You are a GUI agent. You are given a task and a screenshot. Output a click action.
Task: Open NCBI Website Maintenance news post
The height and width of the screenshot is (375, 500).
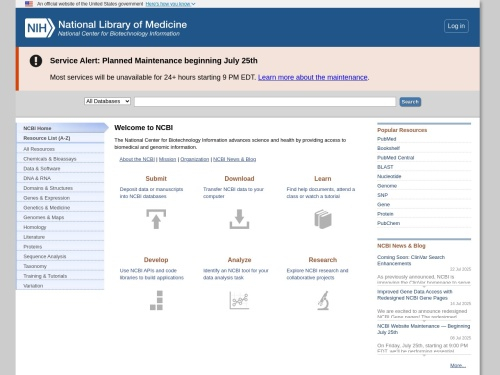click(423, 329)
